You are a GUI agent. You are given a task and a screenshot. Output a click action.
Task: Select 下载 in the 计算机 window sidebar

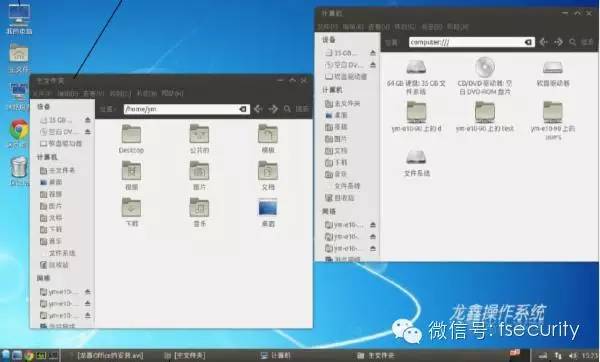coord(336,162)
